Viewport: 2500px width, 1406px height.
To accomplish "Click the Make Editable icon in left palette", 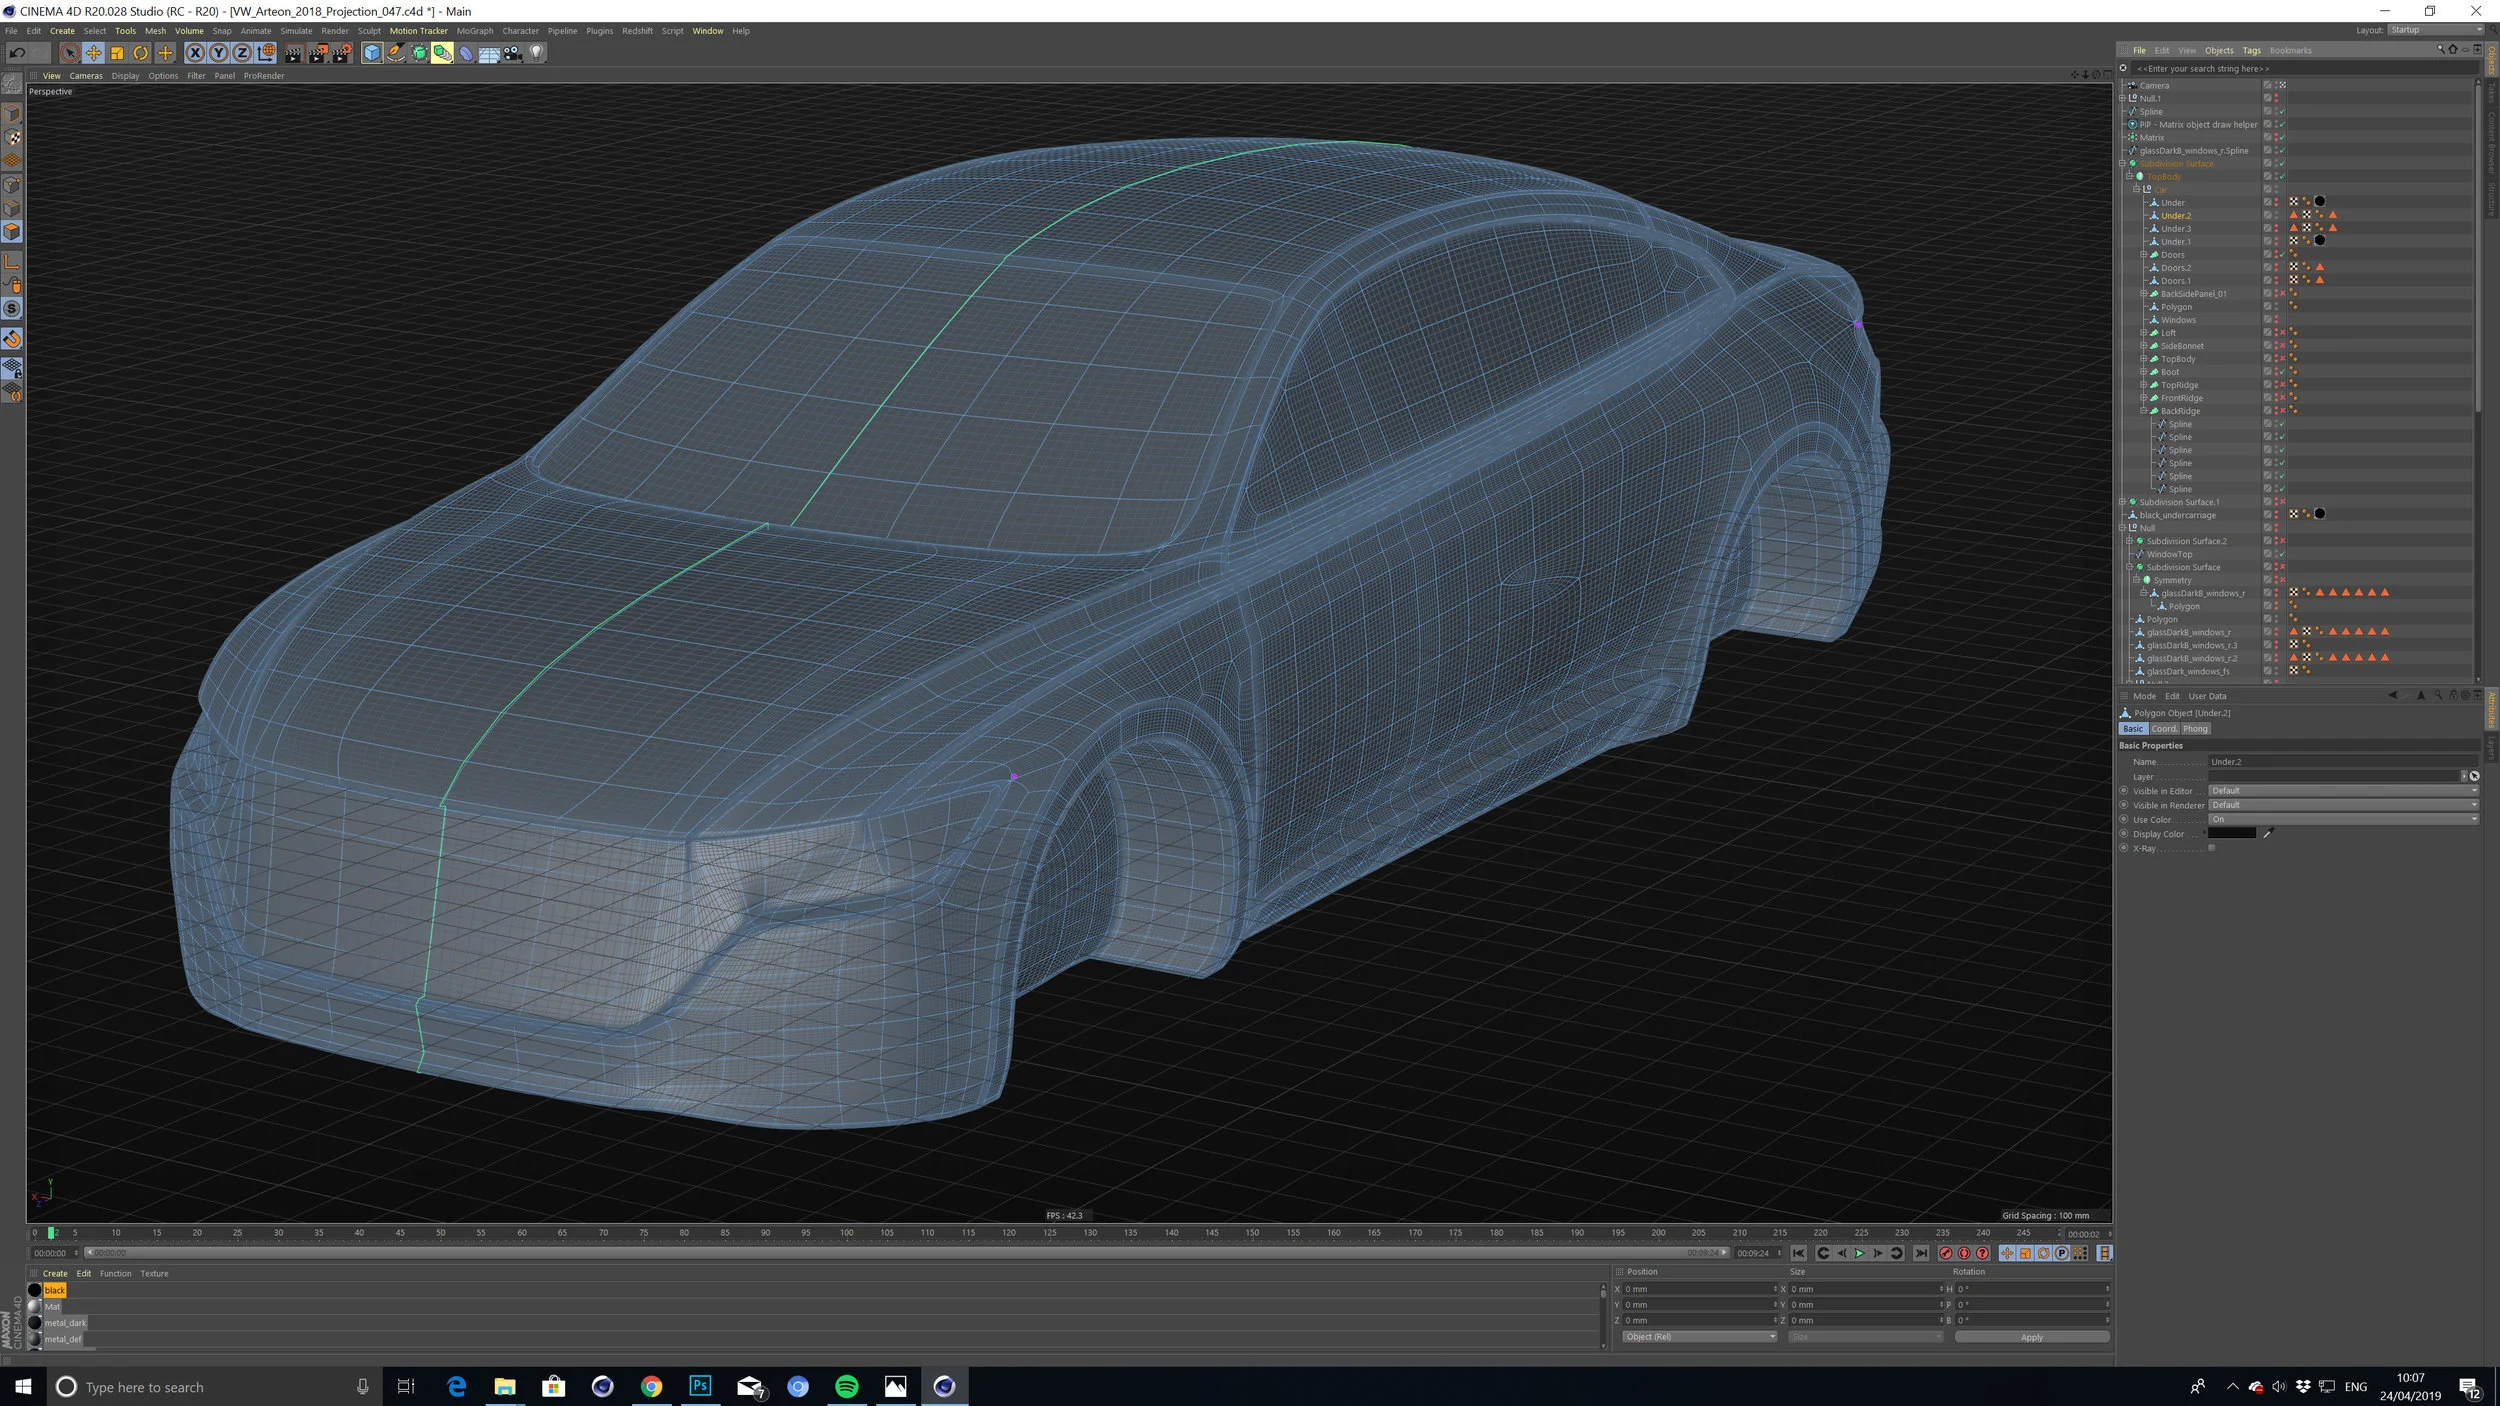I will [12, 83].
